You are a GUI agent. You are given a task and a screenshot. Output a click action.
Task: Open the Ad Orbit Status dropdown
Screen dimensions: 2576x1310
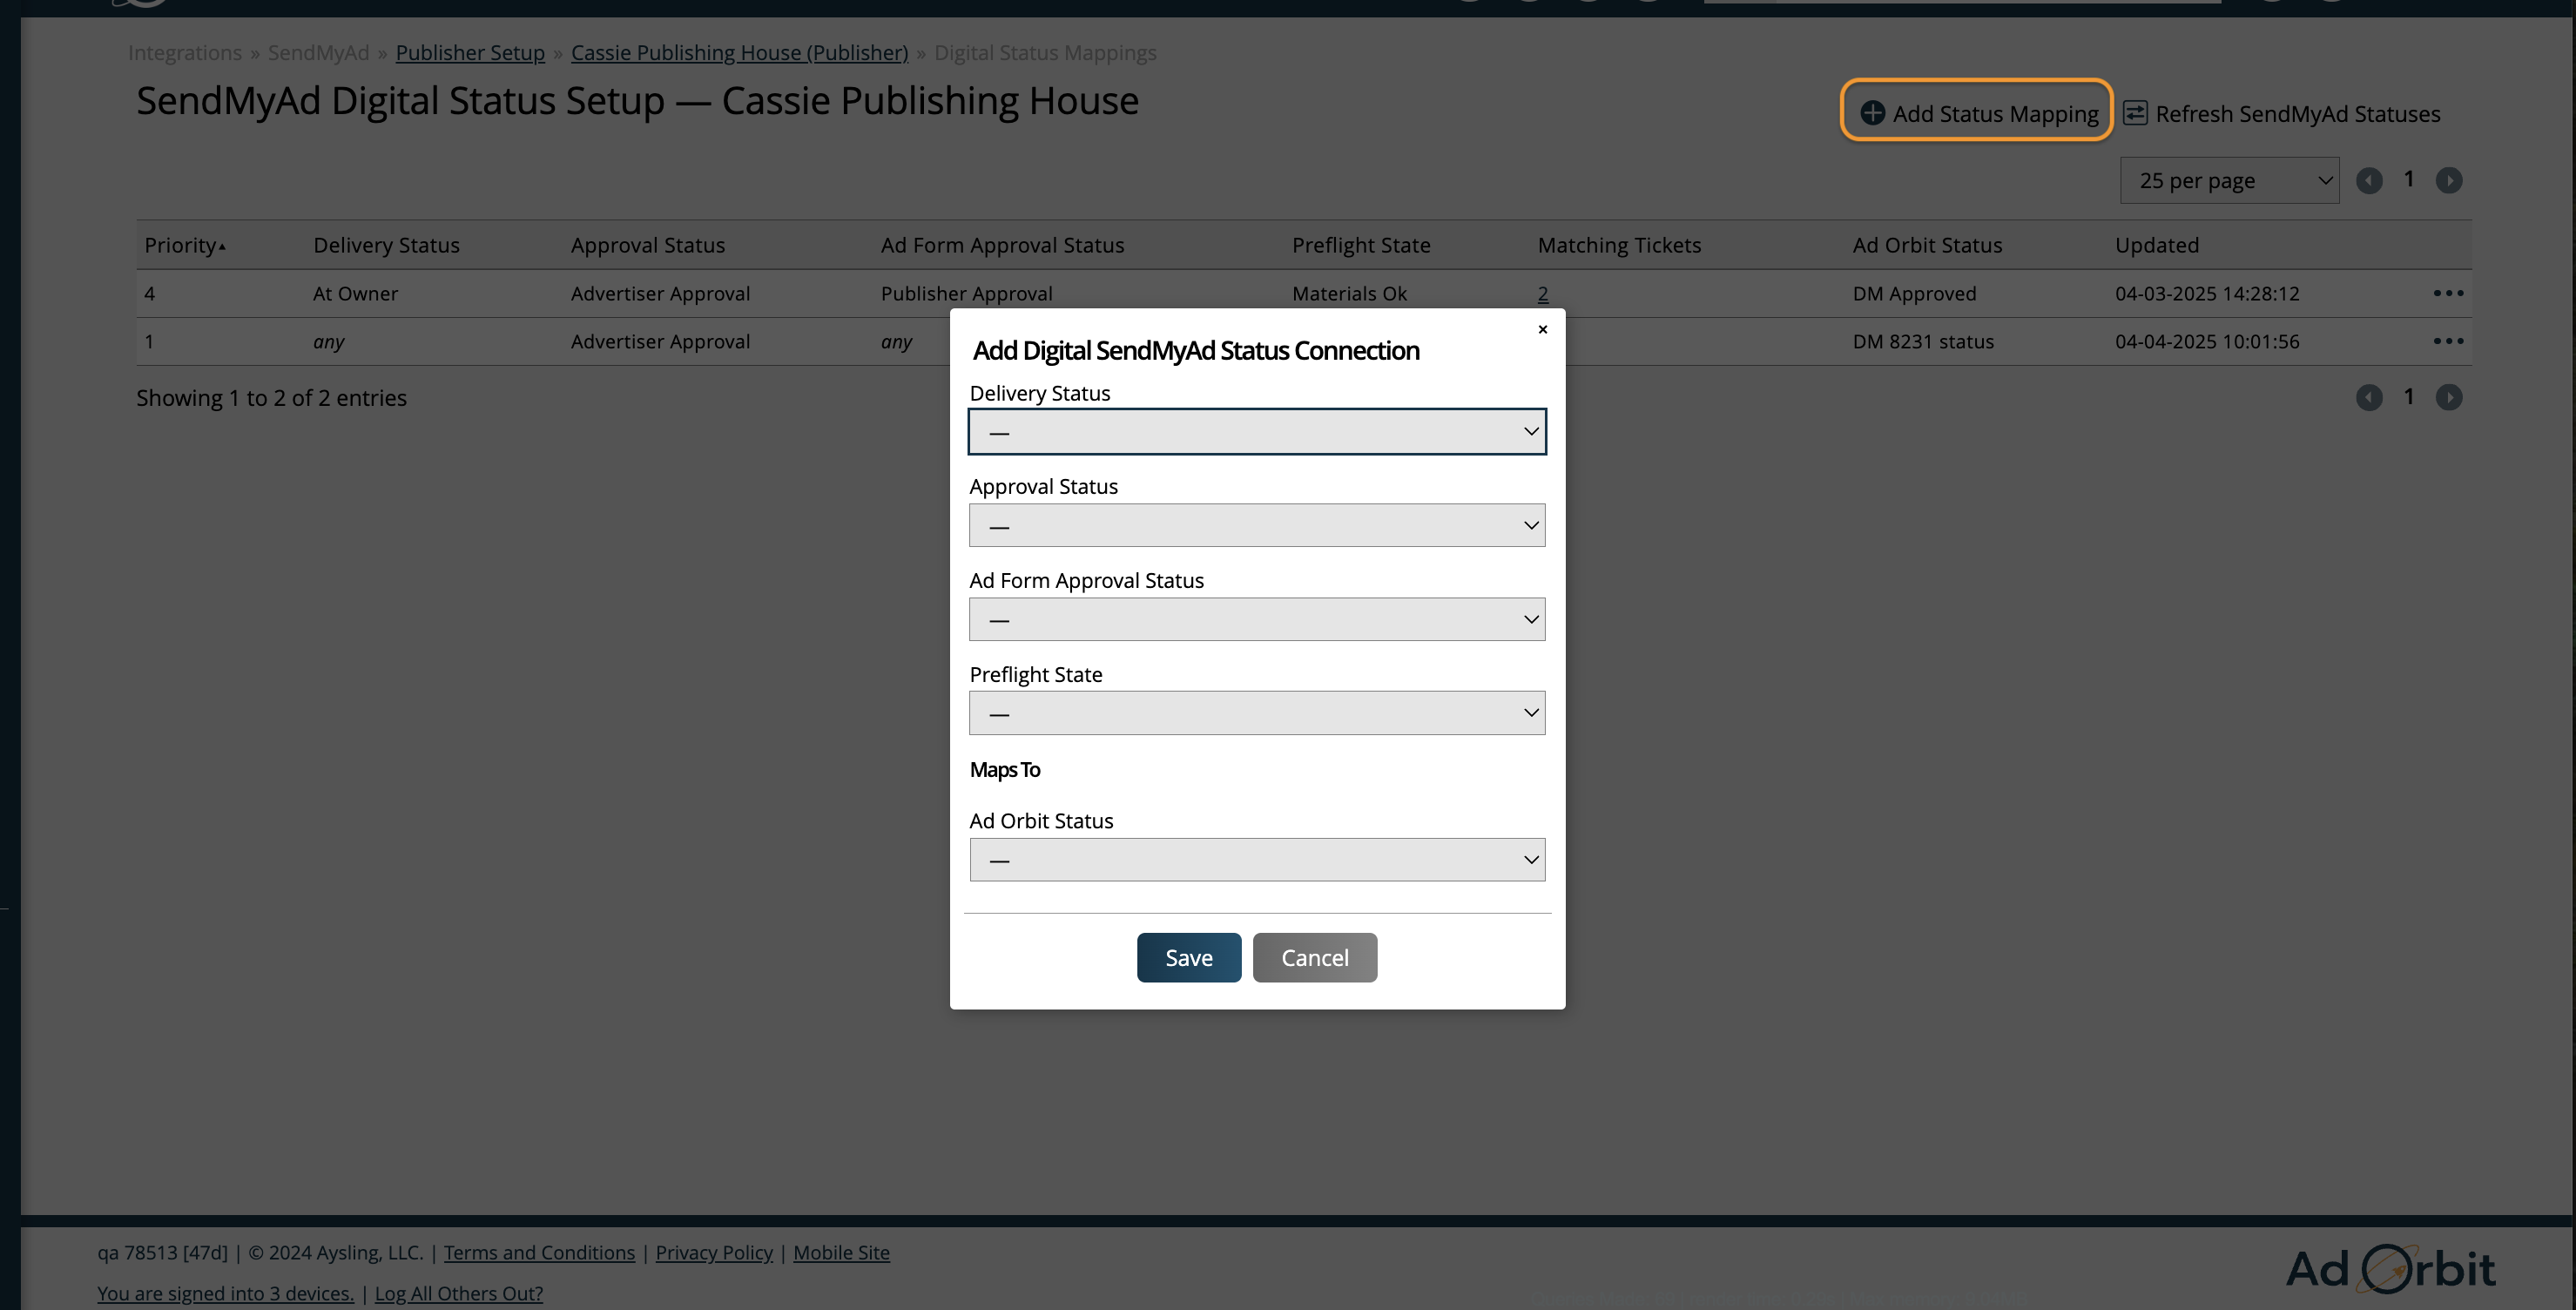1257,860
